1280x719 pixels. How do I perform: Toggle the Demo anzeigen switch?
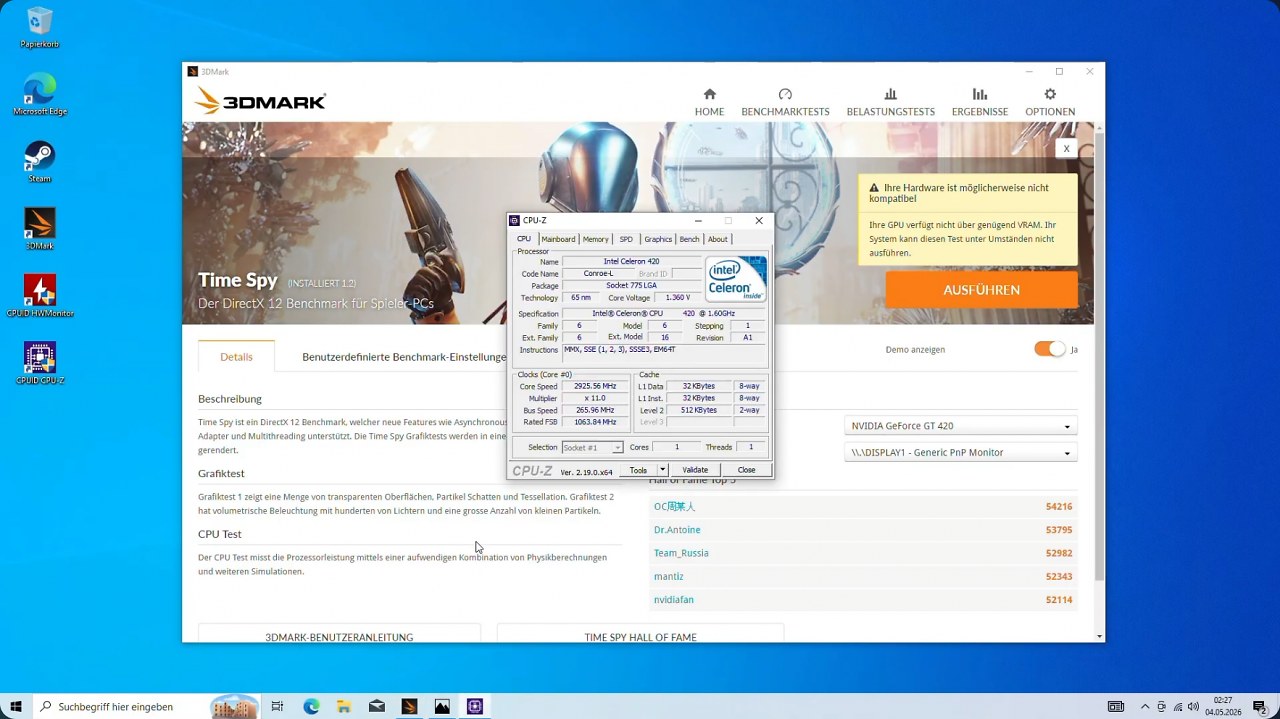[1049, 349]
